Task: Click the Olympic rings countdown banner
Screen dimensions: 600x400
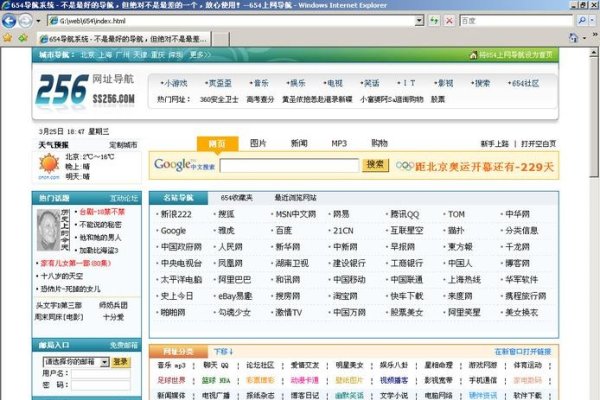Action: [x=475, y=167]
